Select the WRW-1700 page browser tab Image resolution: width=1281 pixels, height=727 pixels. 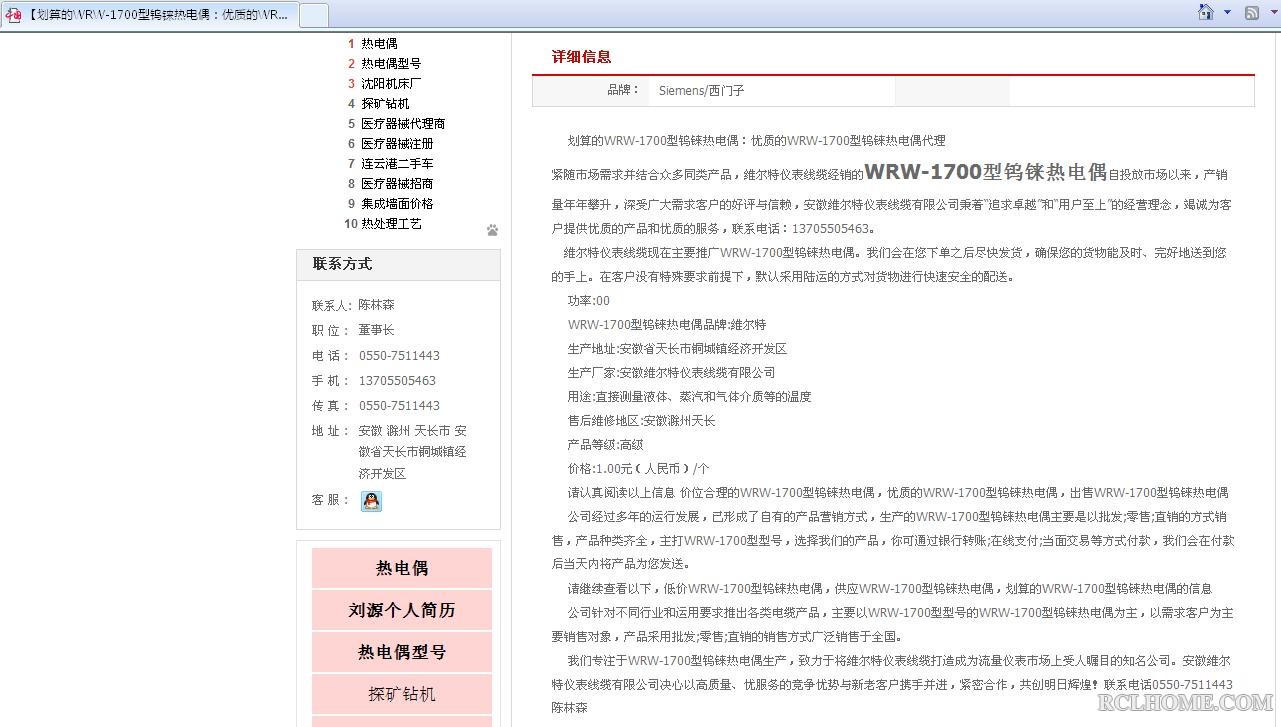point(148,14)
